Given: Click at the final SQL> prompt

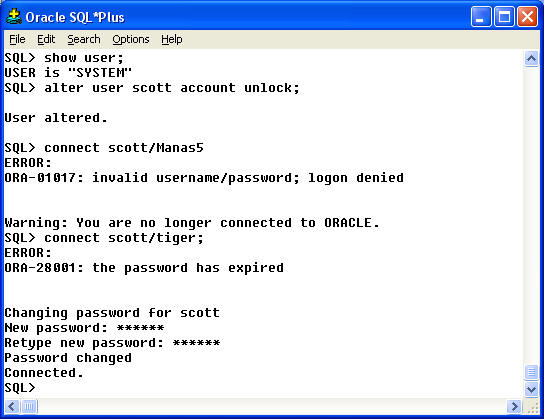Looking at the screenshot, I should [x=20, y=387].
